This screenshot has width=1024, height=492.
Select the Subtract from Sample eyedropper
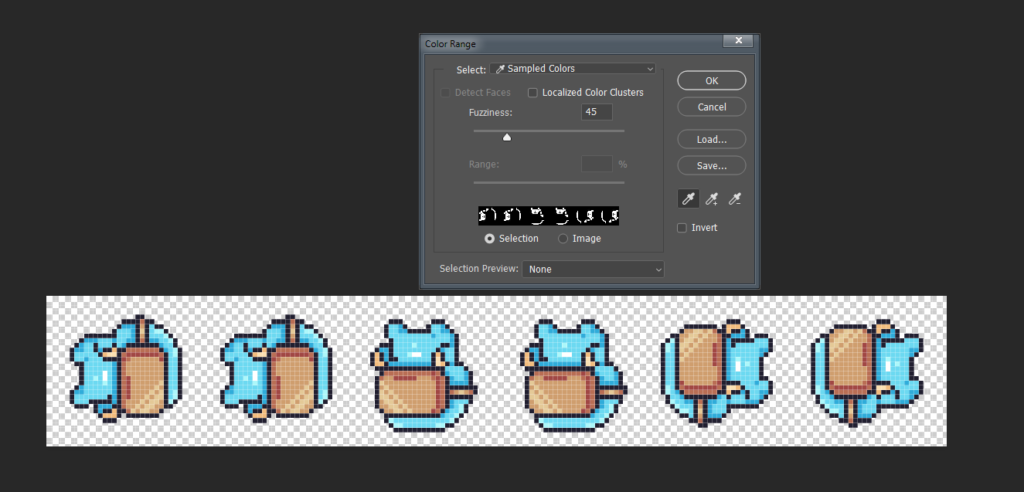(735, 199)
